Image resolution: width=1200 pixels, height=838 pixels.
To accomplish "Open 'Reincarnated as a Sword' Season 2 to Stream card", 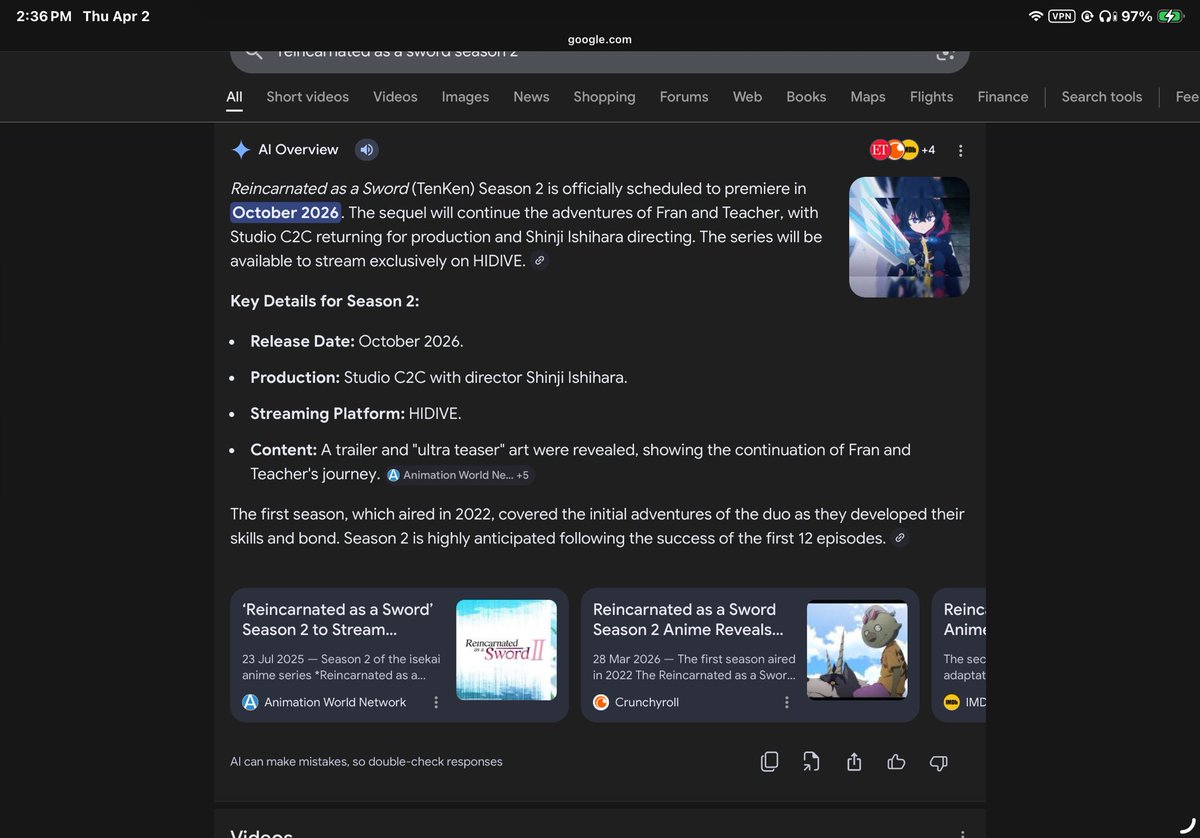I will [399, 655].
